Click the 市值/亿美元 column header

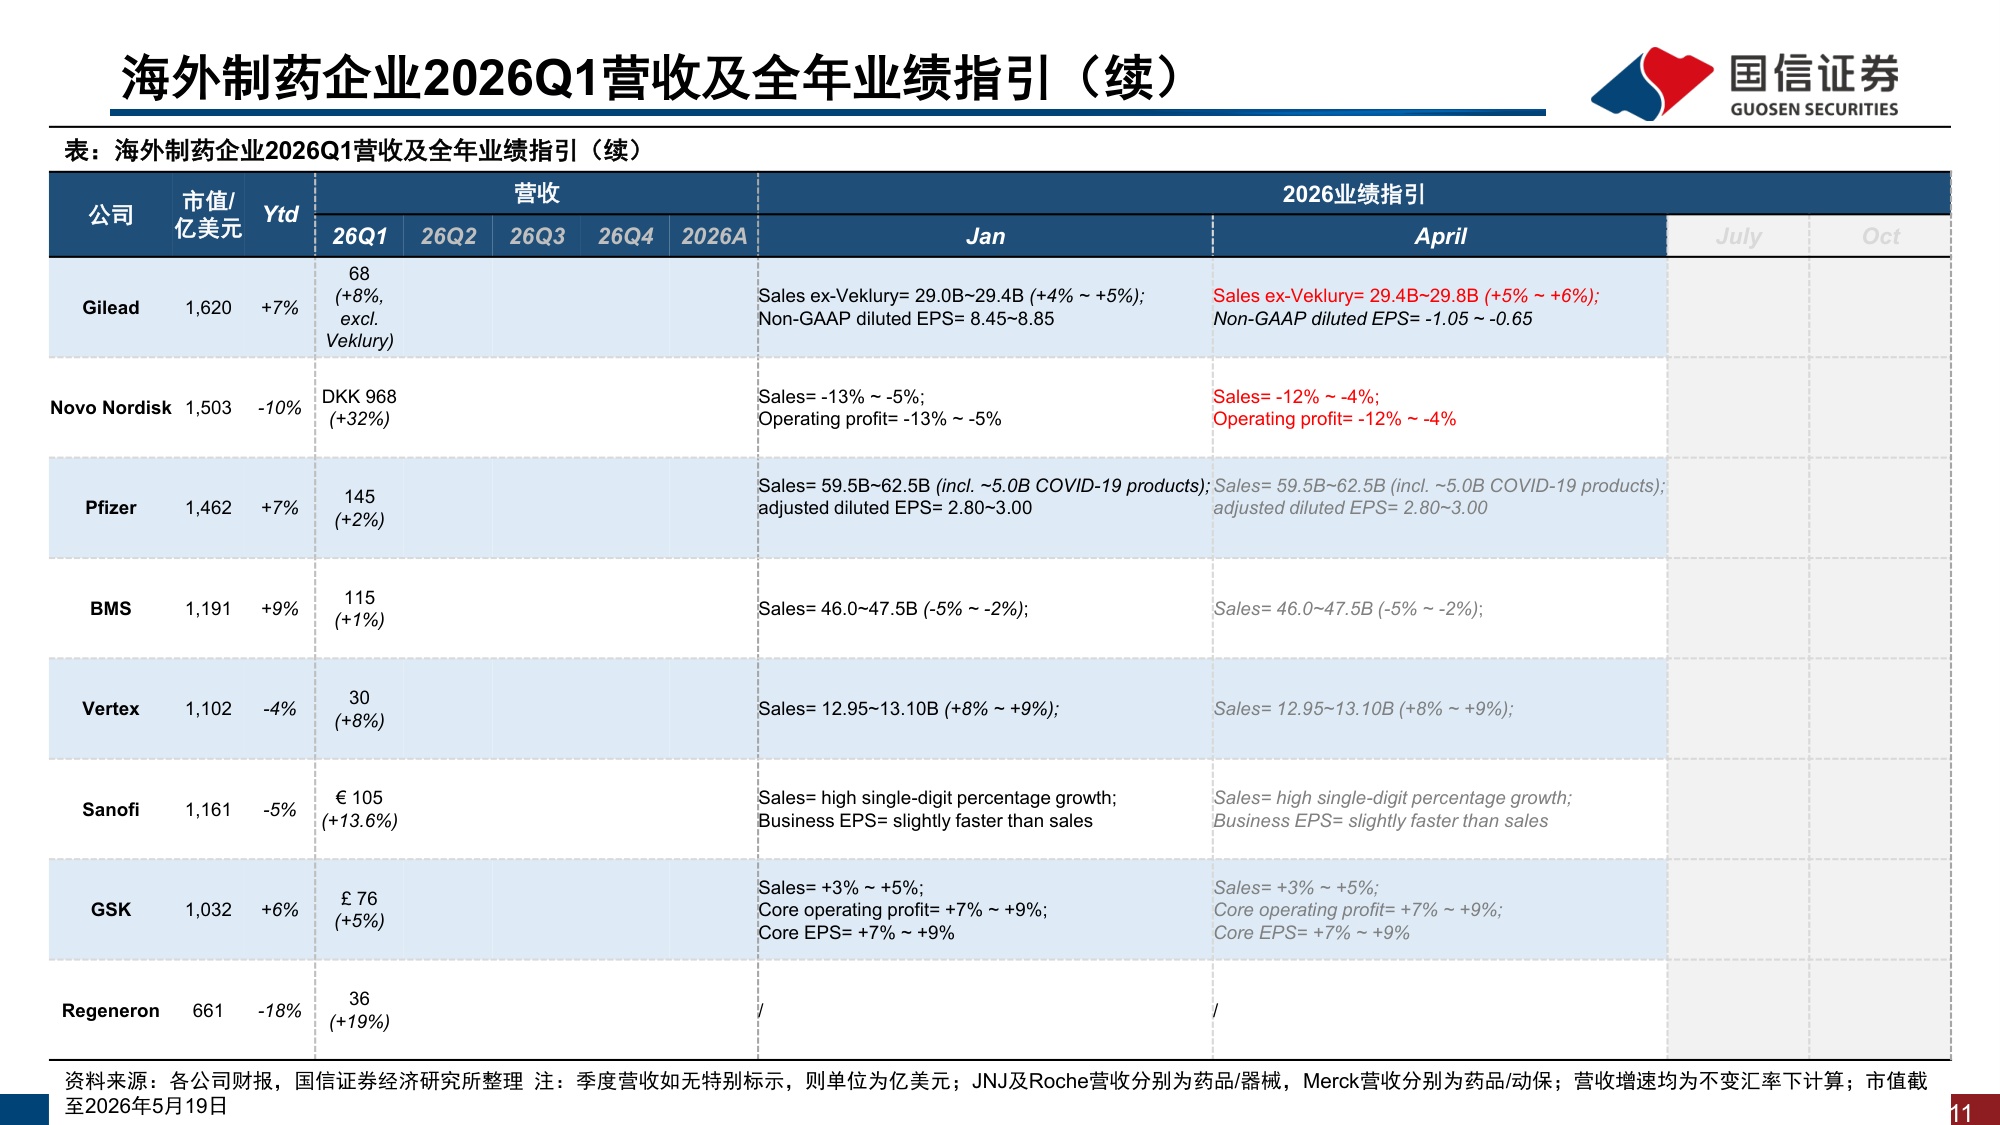click(208, 214)
